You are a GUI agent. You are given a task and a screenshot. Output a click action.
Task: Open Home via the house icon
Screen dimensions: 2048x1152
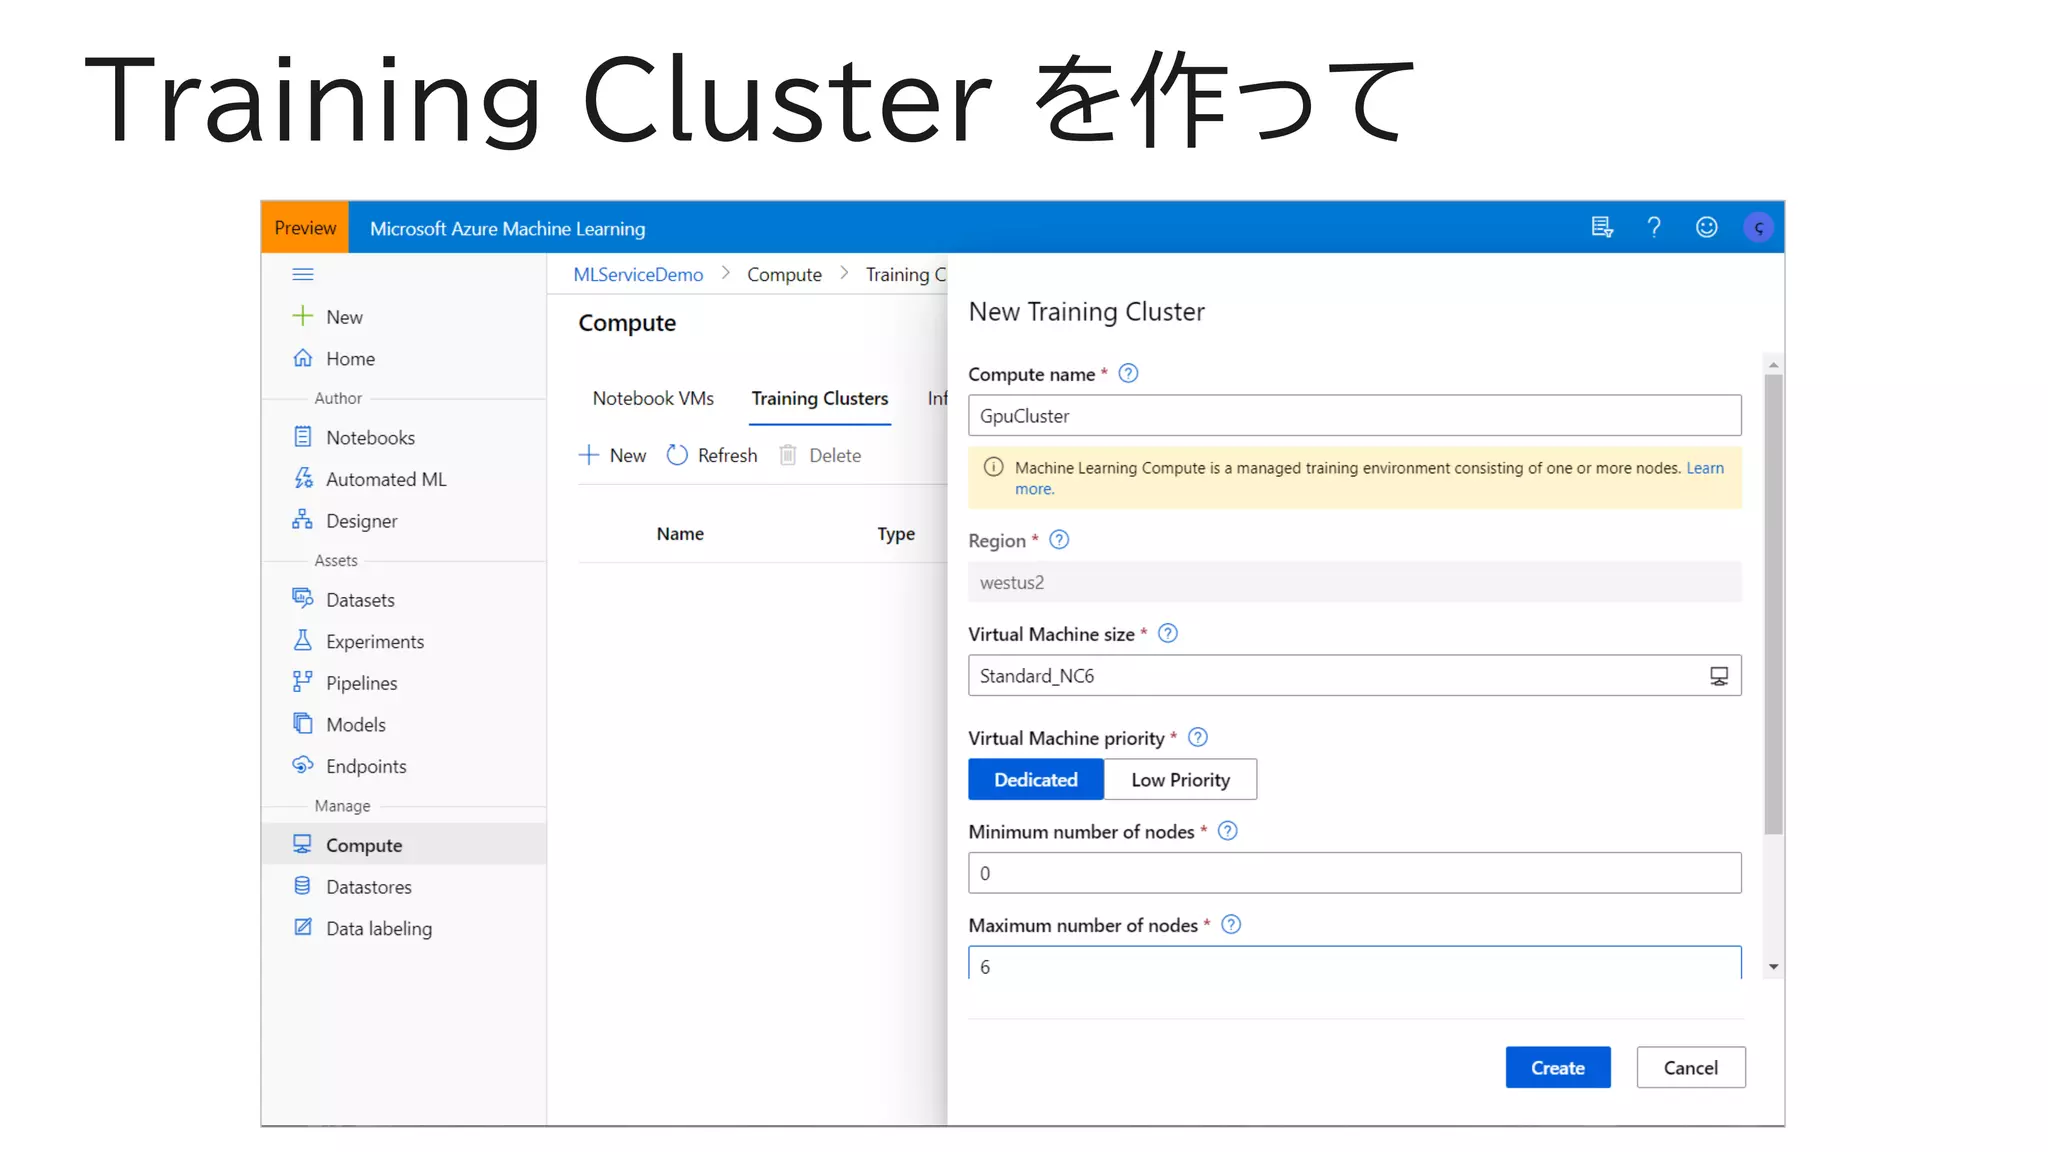(x=303, y=358)
